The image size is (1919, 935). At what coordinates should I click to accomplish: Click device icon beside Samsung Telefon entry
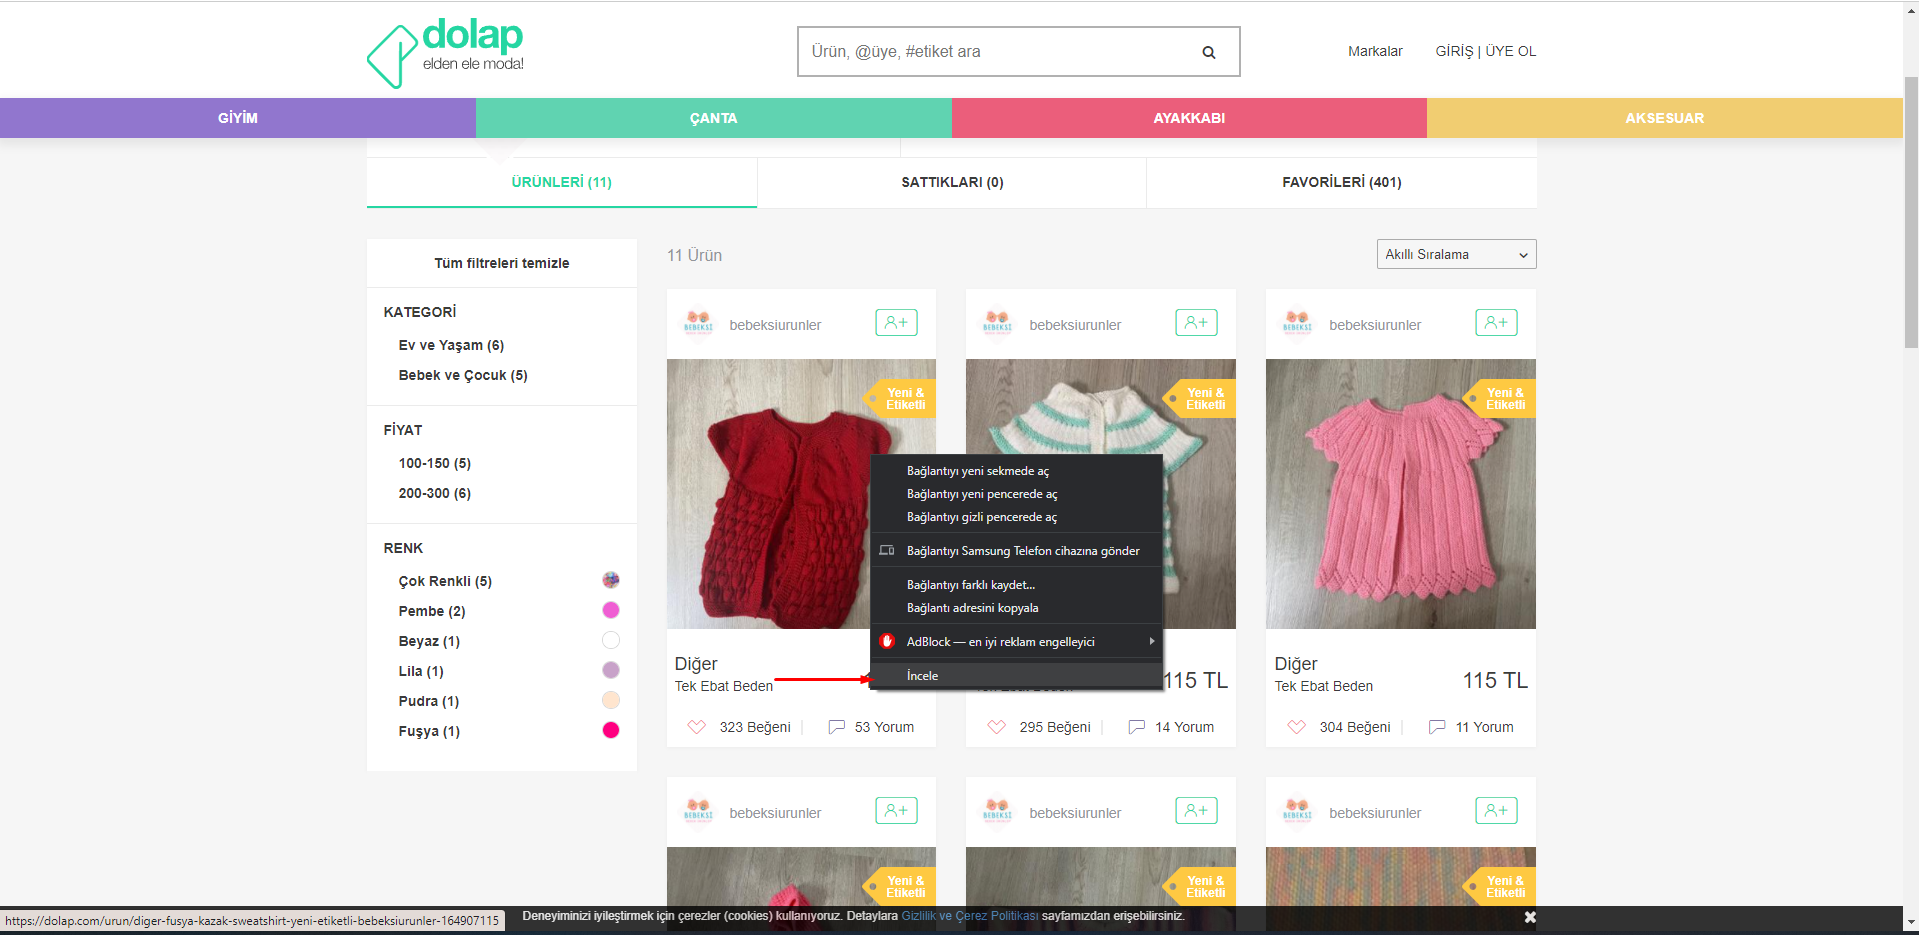pyautogui.click(x=887, y=550)
